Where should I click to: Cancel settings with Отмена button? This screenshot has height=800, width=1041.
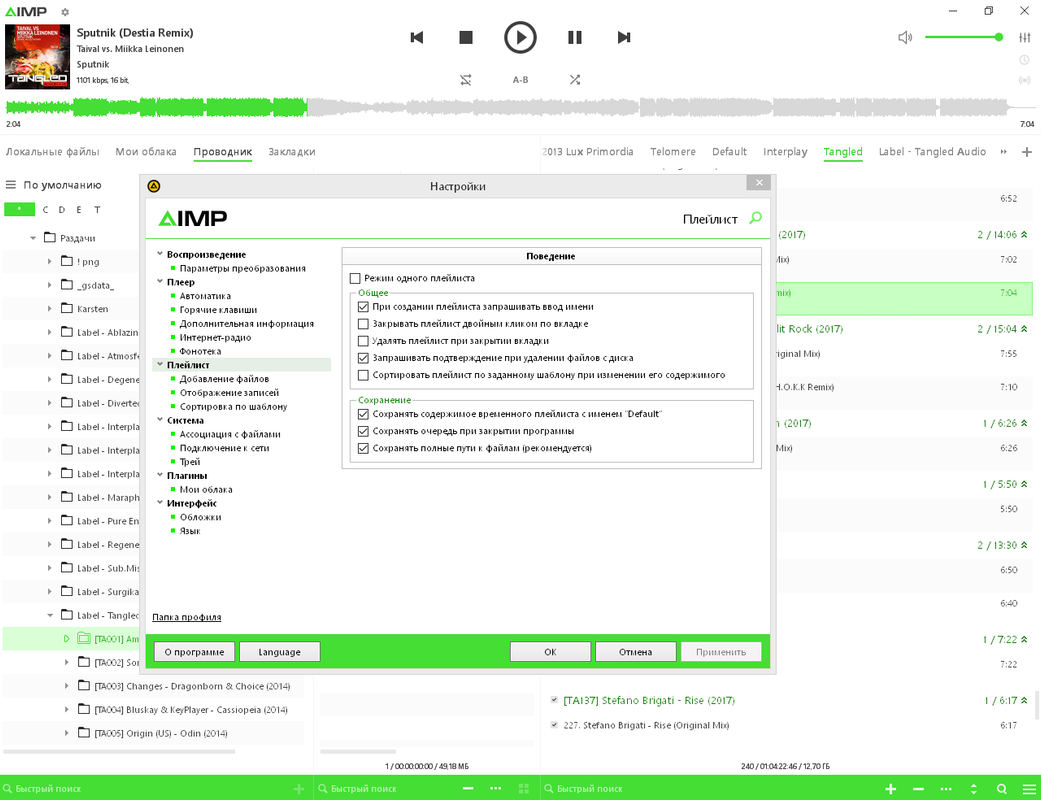[635, 652]
